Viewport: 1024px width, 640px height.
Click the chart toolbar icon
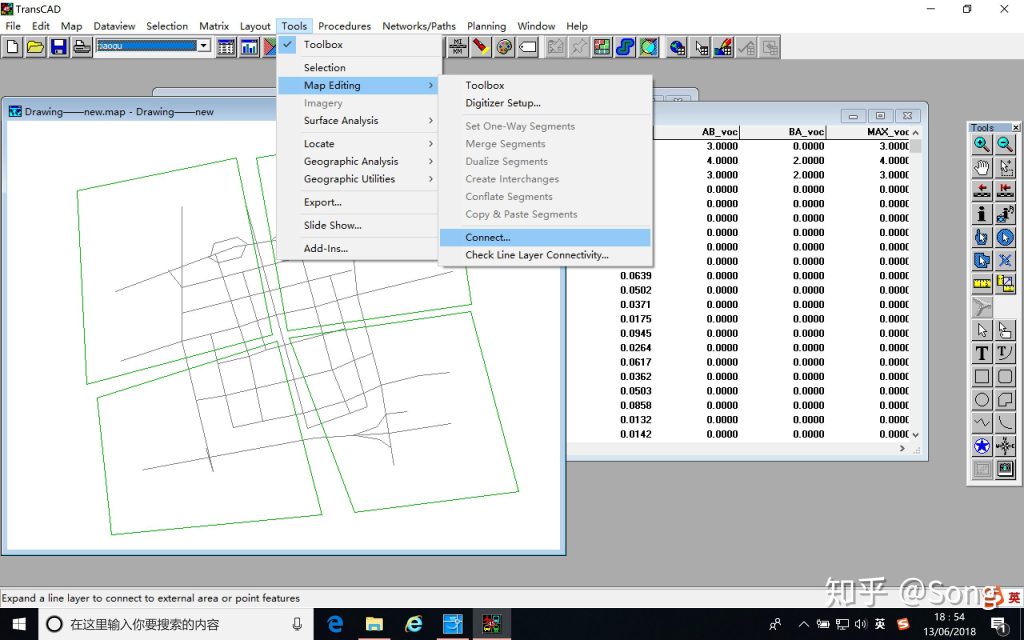coord(249,47)
